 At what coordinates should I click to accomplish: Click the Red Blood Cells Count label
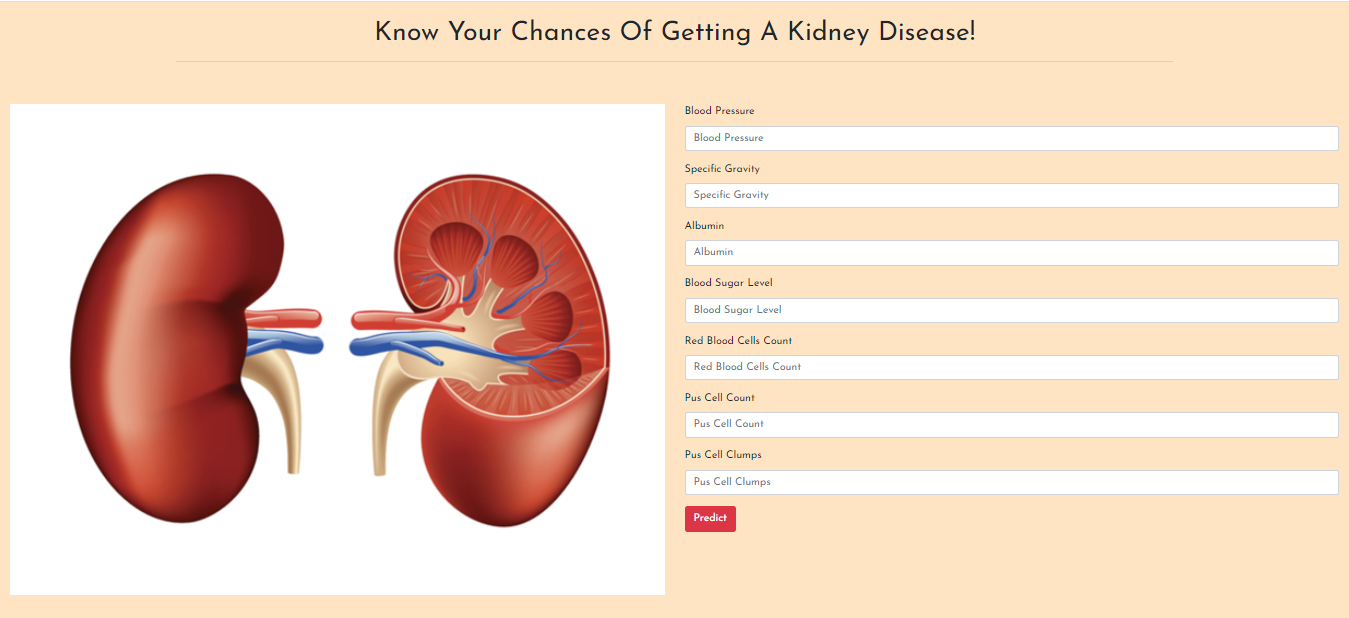point(737,340)
